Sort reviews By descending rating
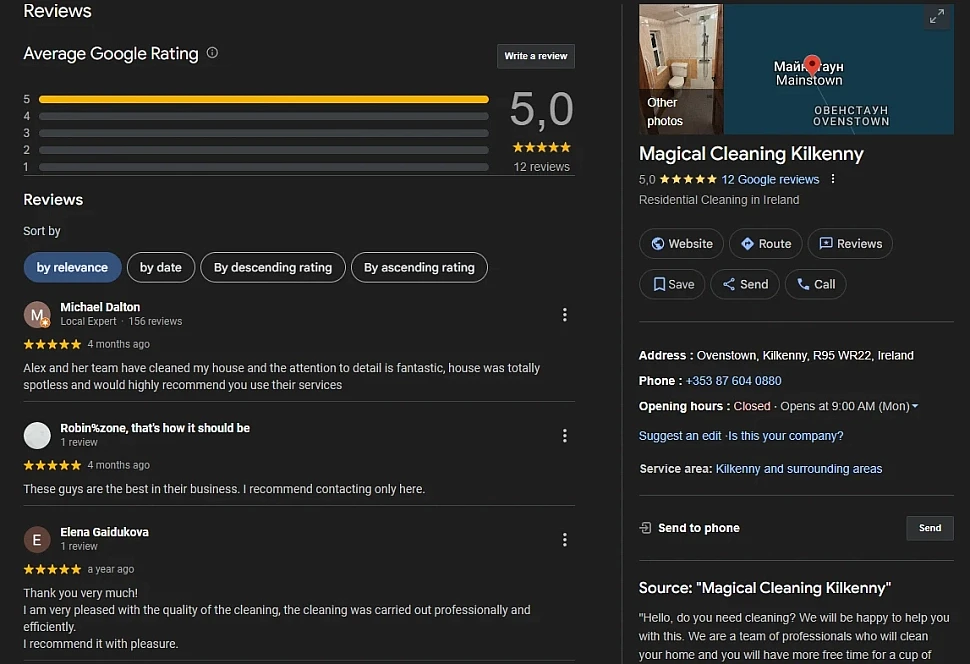The height and width of the screenshot is (664, 970). click(273, 267)
